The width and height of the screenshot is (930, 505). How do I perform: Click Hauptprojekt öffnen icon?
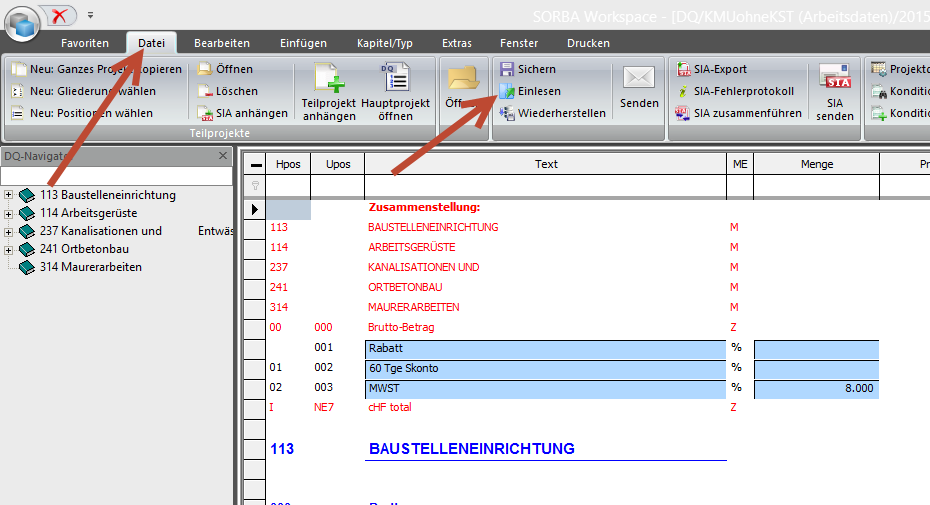[x=395, y=78]
